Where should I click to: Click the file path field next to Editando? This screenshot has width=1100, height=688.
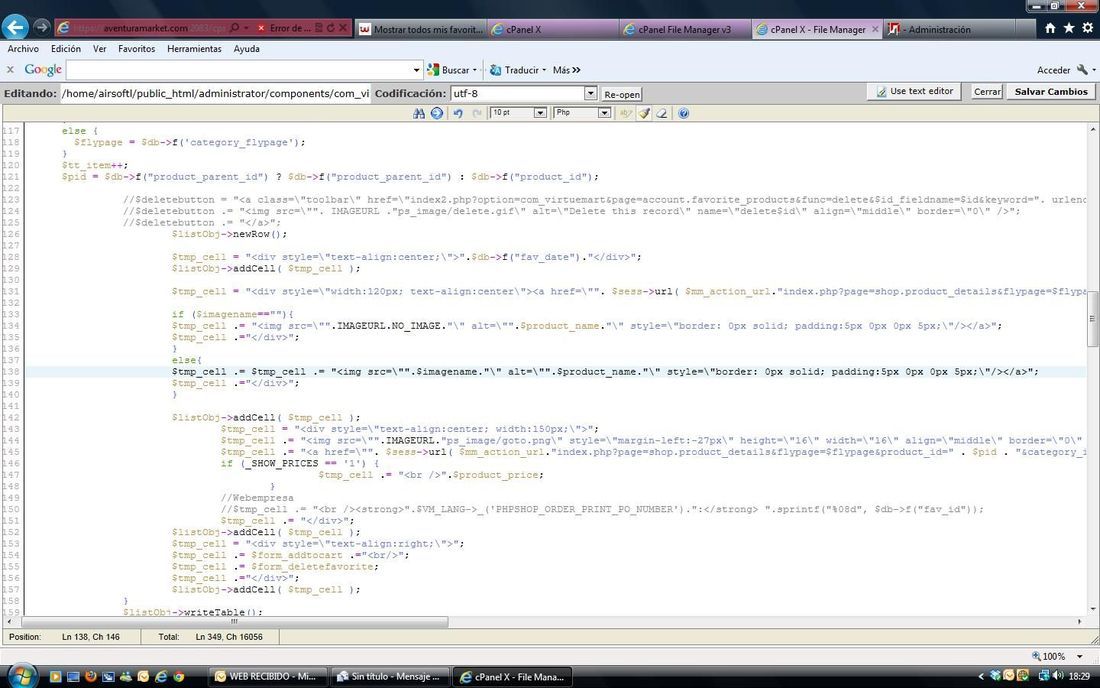coord(215,93)
